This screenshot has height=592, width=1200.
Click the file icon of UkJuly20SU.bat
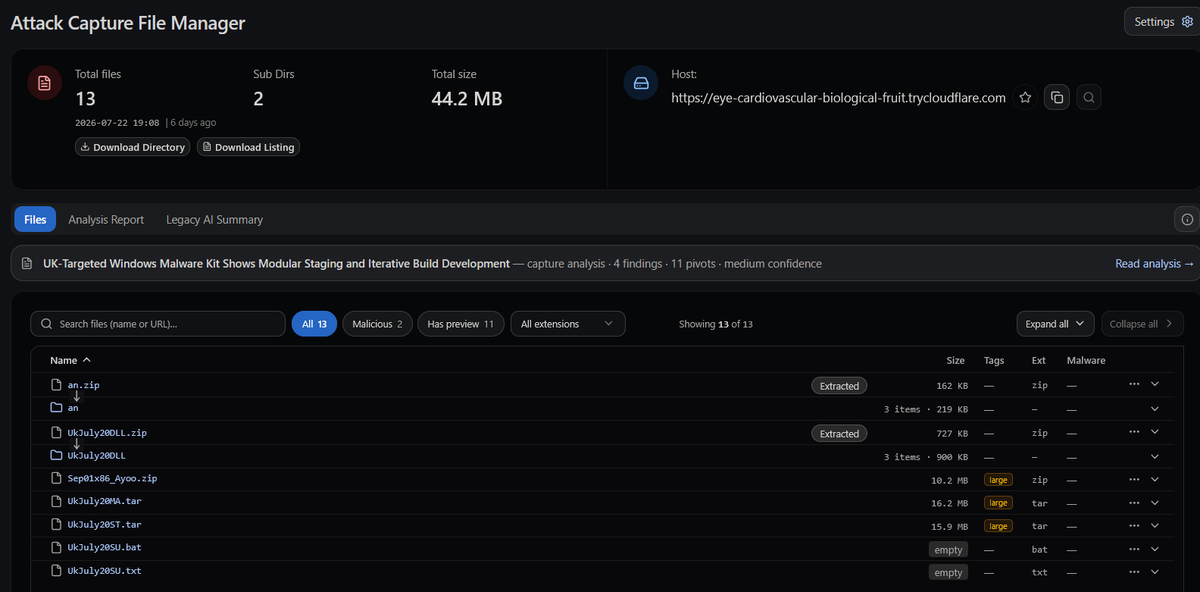click(56, 548)
